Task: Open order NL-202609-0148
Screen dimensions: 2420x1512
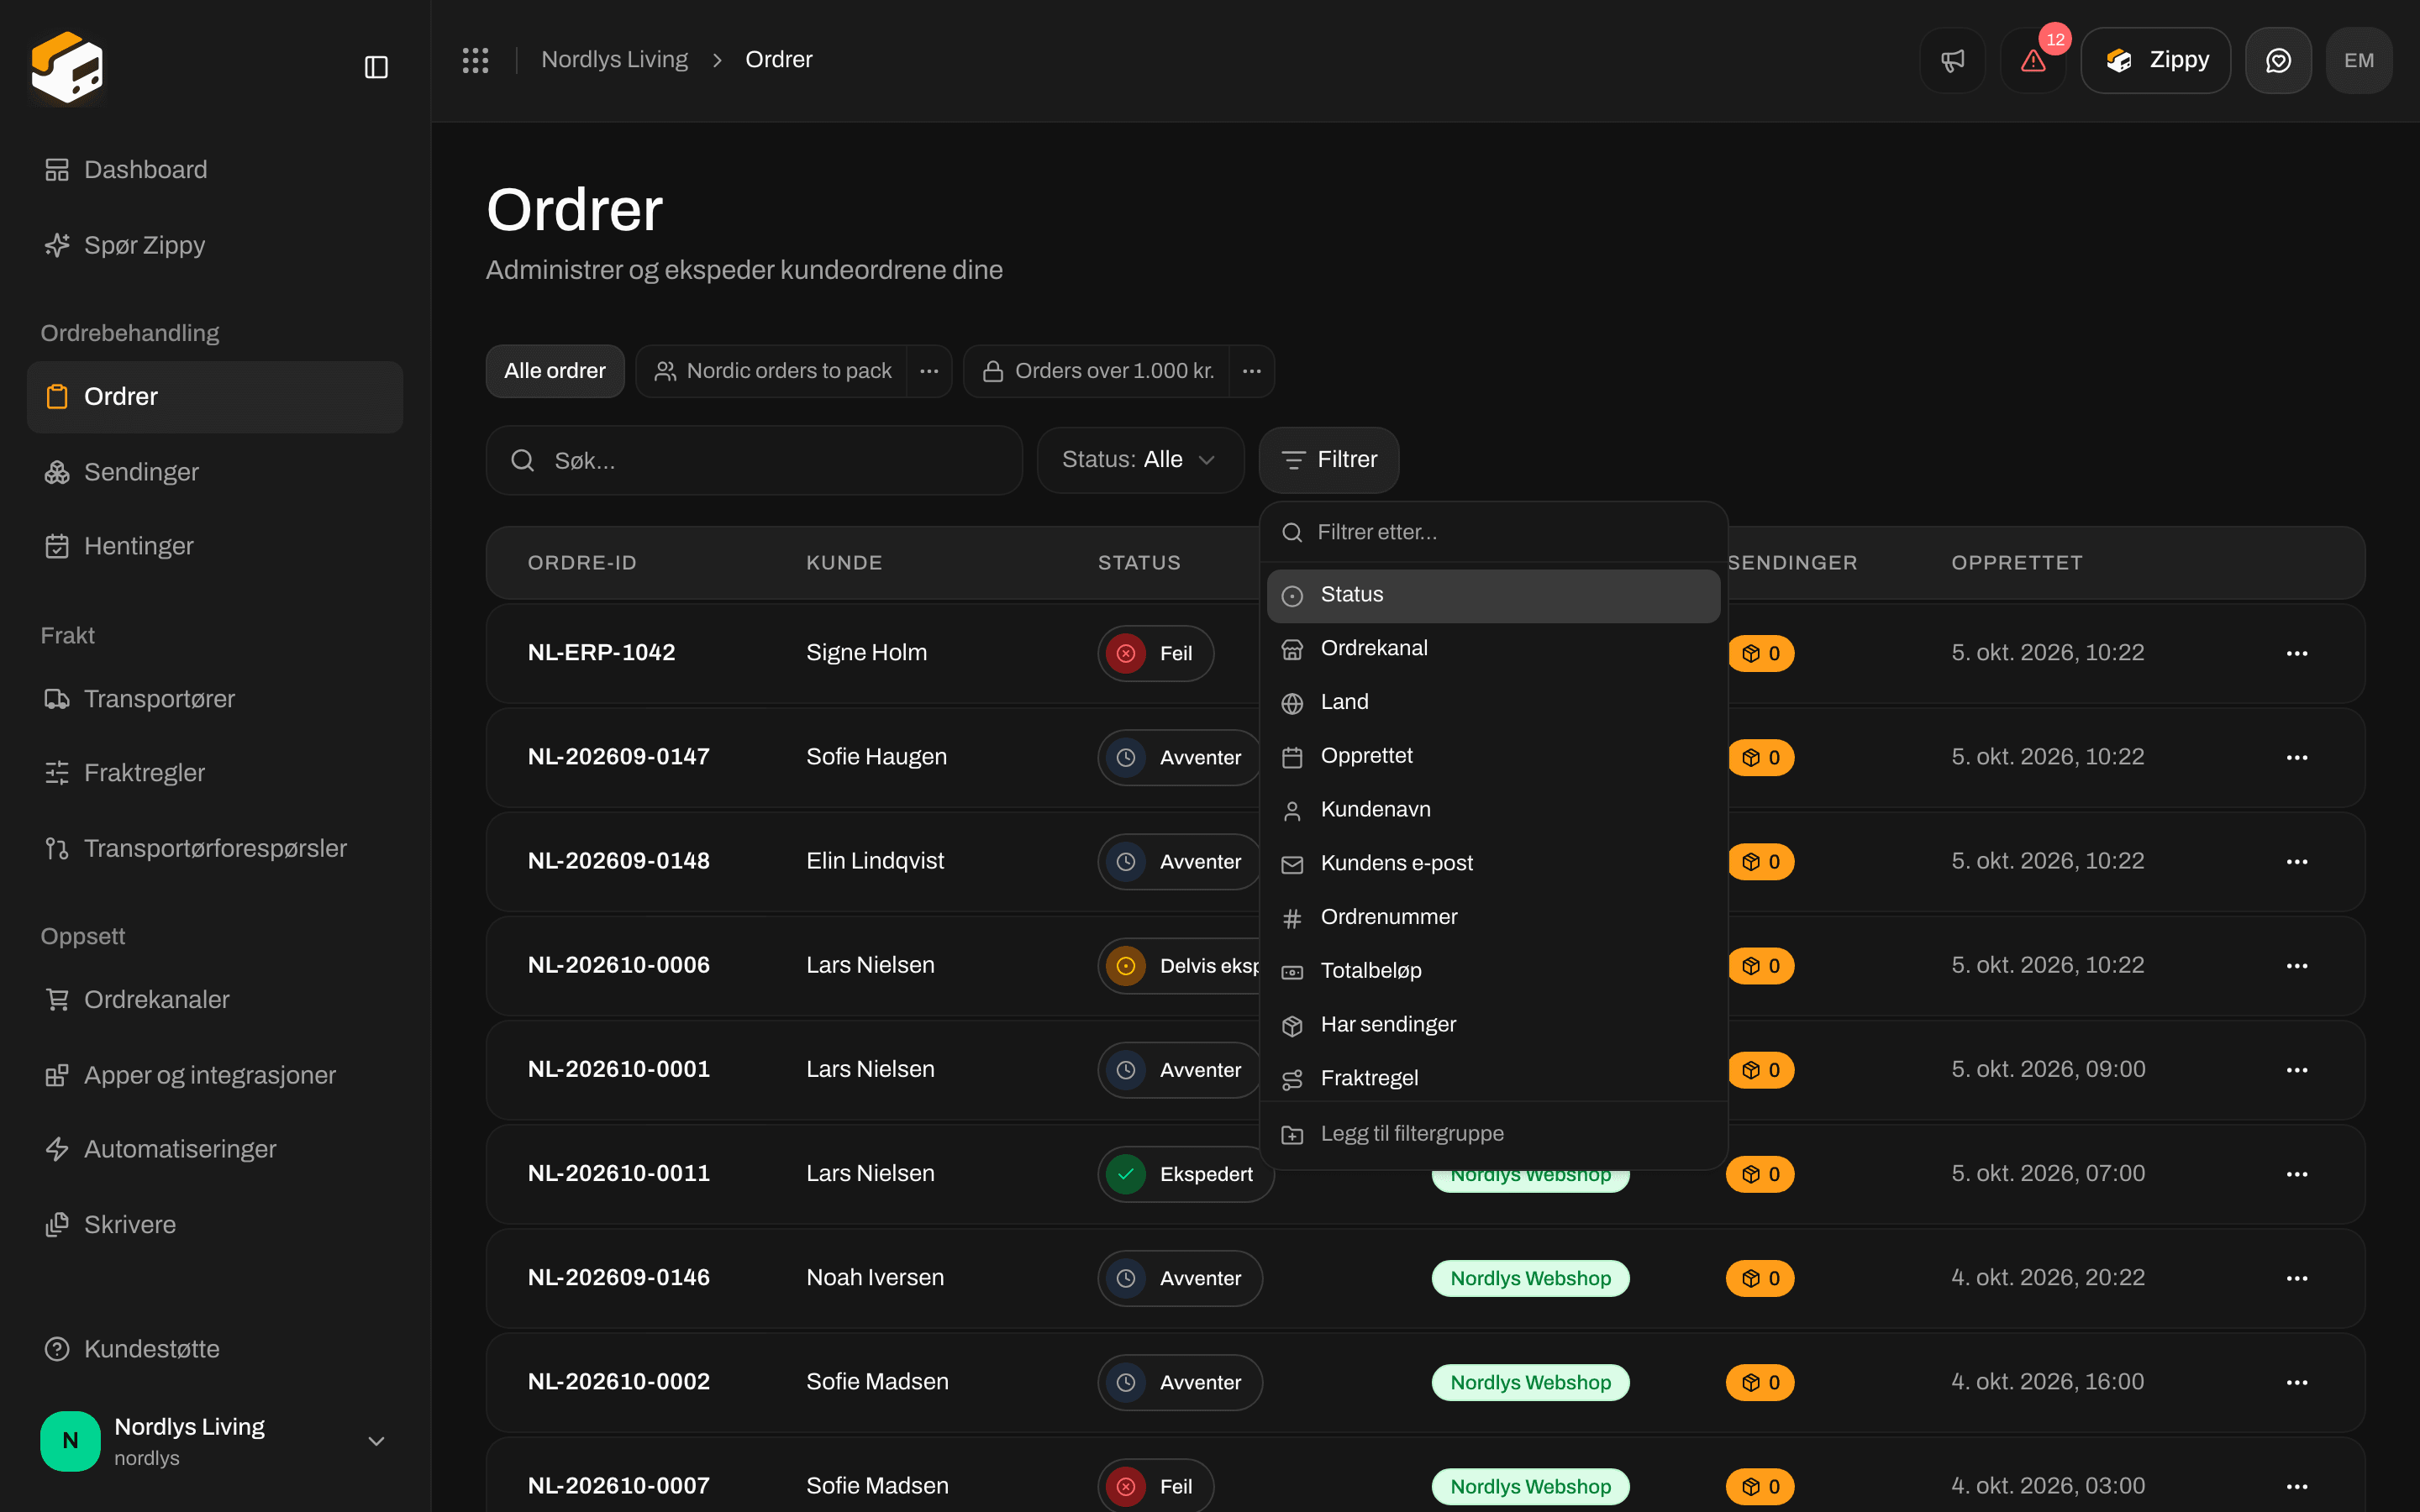Action: 618,861
